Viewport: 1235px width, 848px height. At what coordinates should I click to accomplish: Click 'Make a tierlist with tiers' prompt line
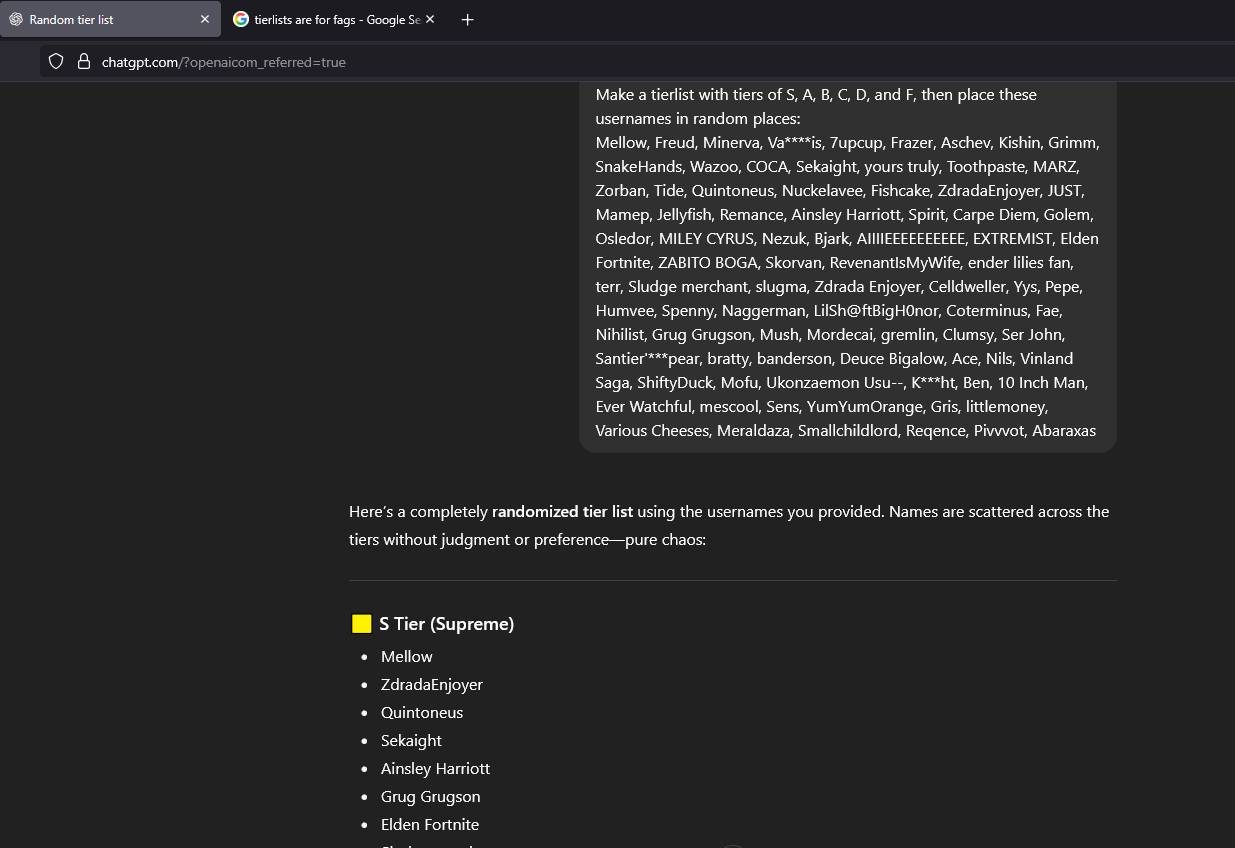[816, 94]
